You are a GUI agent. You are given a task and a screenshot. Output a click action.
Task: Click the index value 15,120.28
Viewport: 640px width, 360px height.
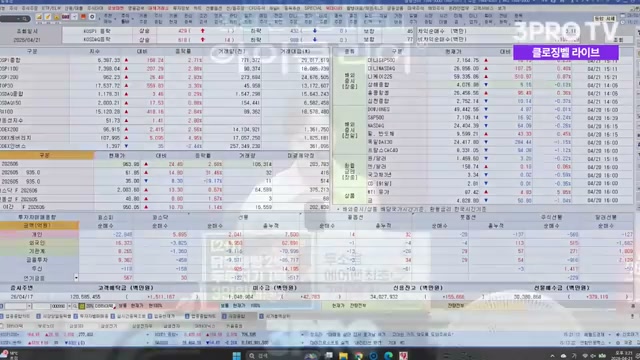108,111
